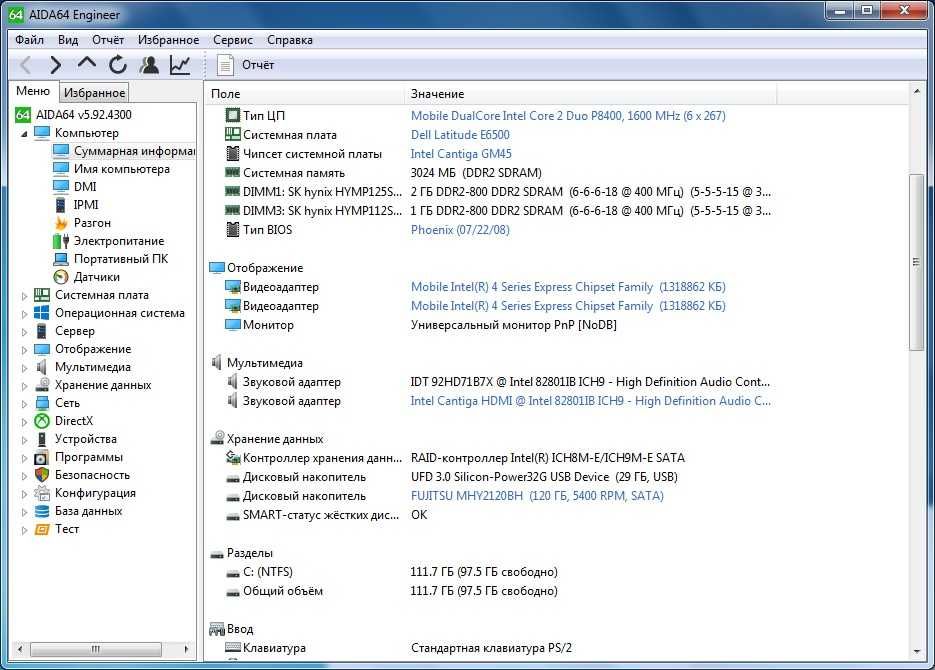Switch to the Избранное side tab
The width and height of the screenshot is (935, 670).
coord(94,93)
